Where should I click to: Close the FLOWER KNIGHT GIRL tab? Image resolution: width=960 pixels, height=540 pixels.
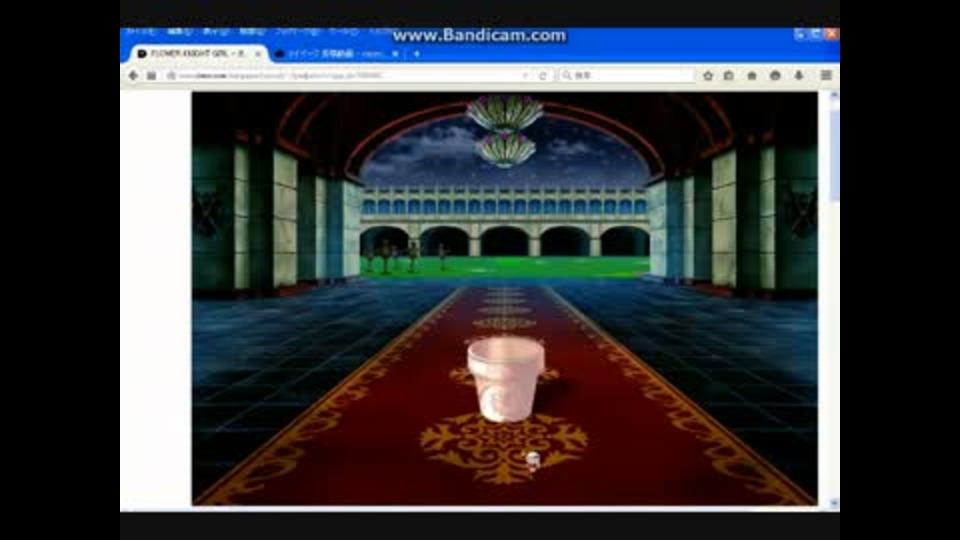pos(258,54)
